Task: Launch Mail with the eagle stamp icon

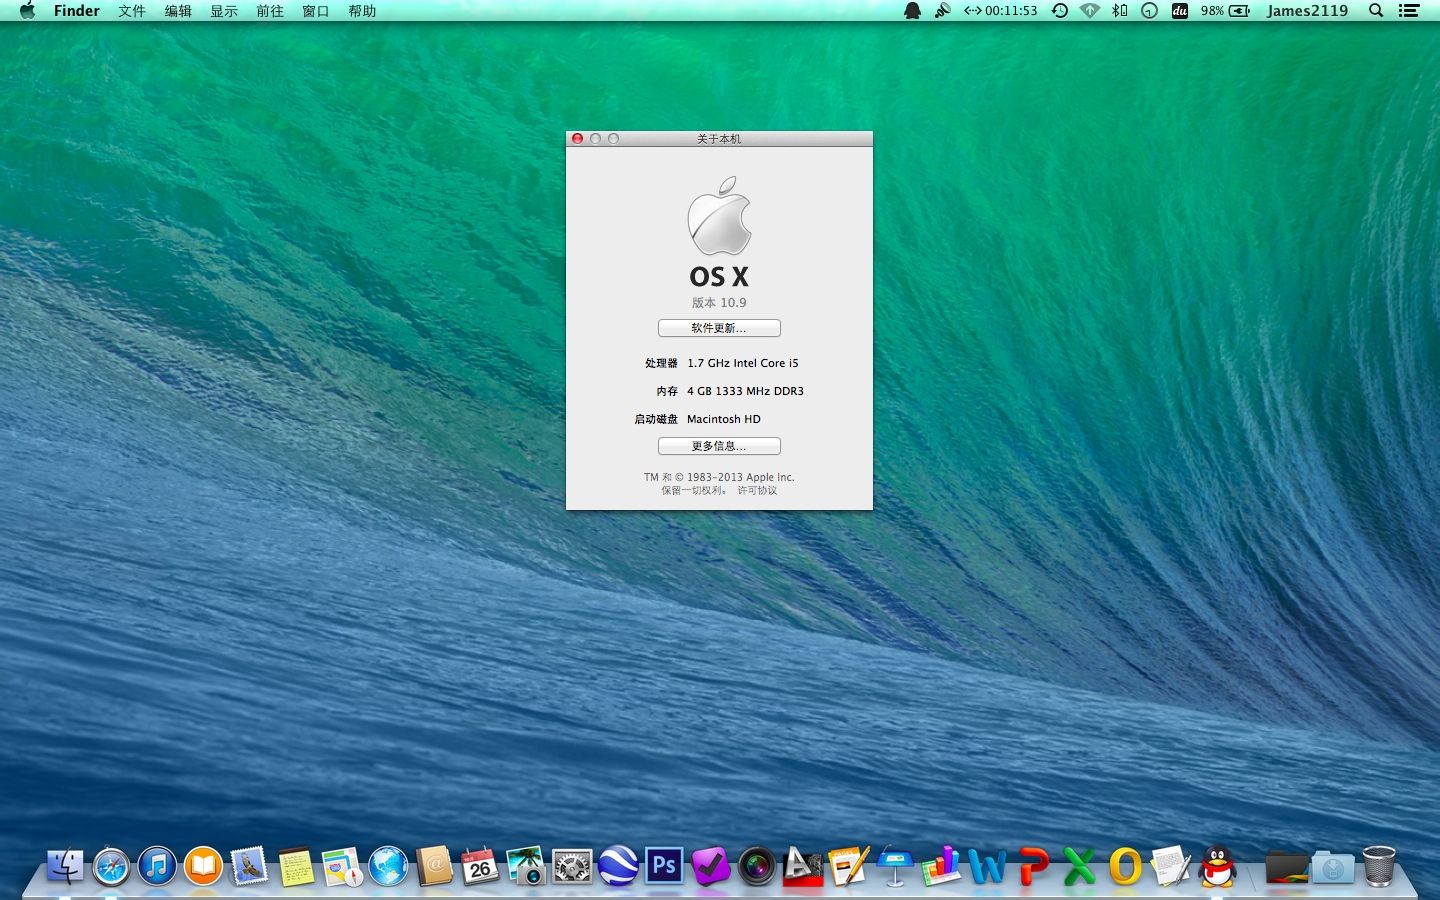Action: (249, 866)
